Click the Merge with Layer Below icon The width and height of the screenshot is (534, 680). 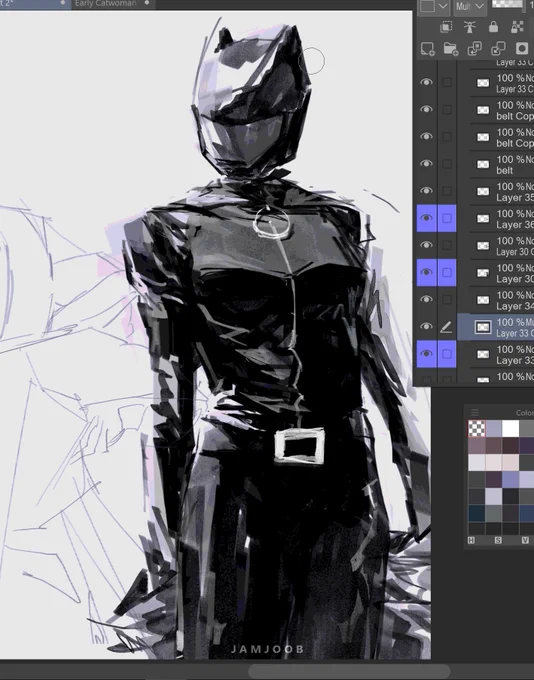[x=498, y=49]
